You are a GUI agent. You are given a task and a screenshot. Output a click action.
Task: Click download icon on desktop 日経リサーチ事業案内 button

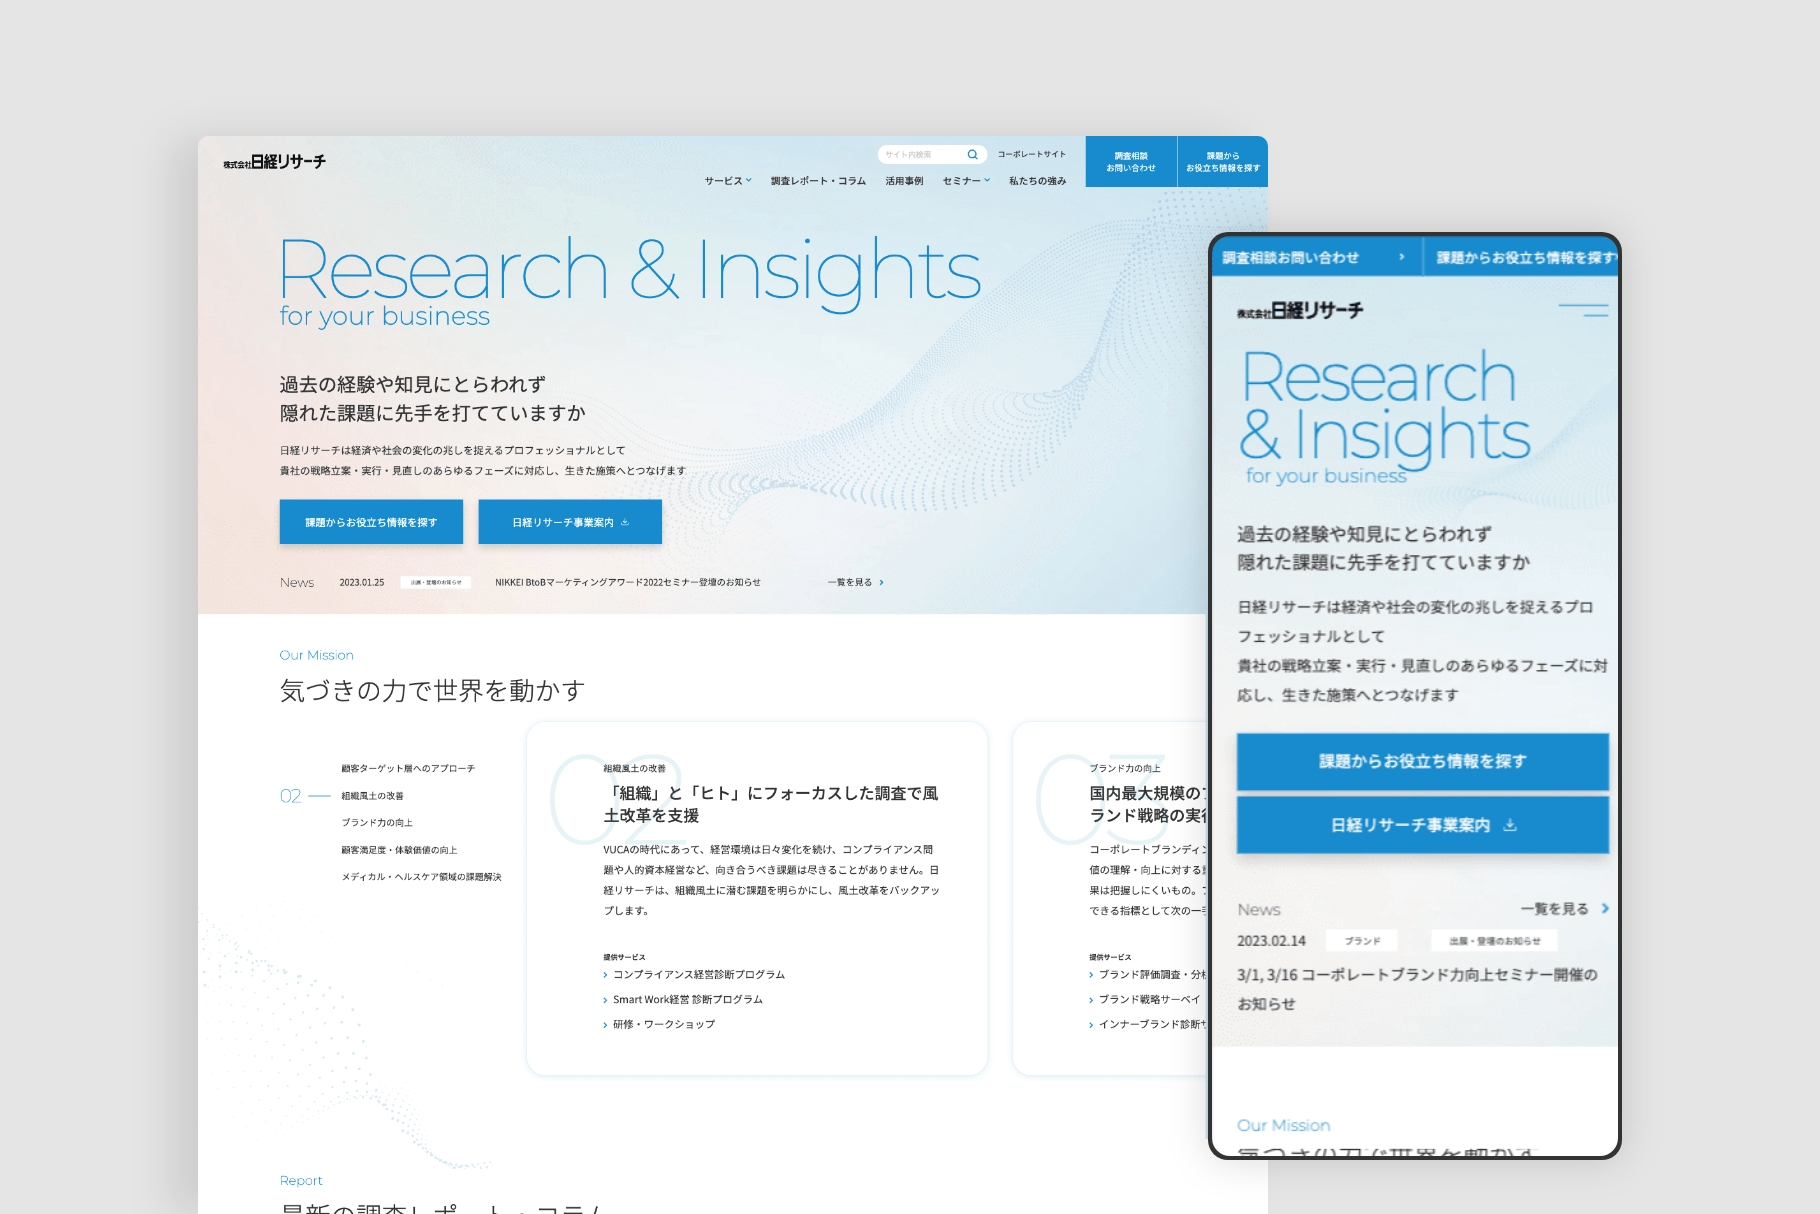(625, 522)
